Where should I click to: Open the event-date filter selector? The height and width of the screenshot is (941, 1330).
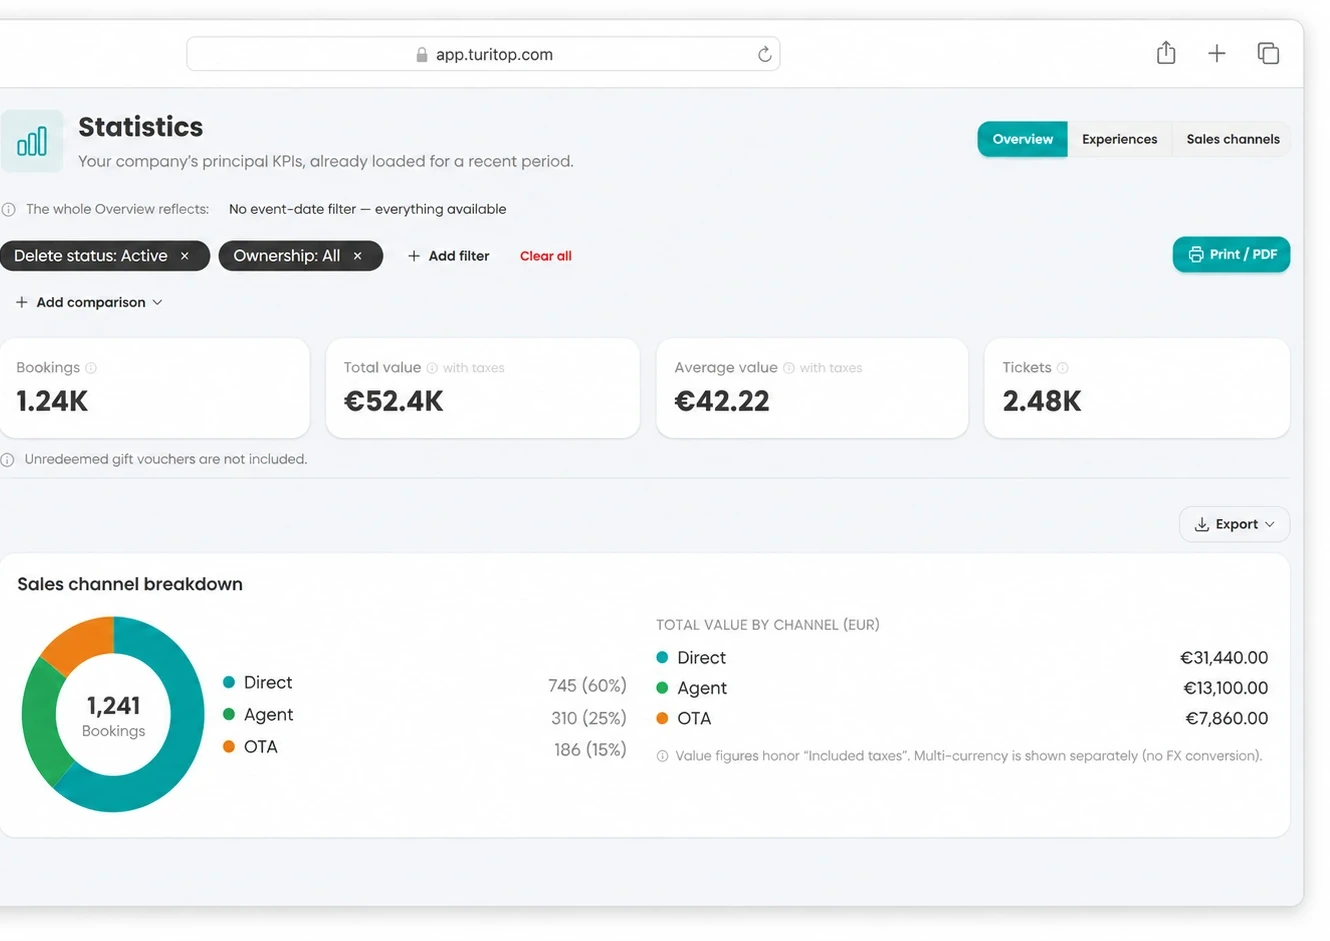[x=367, y=209]
